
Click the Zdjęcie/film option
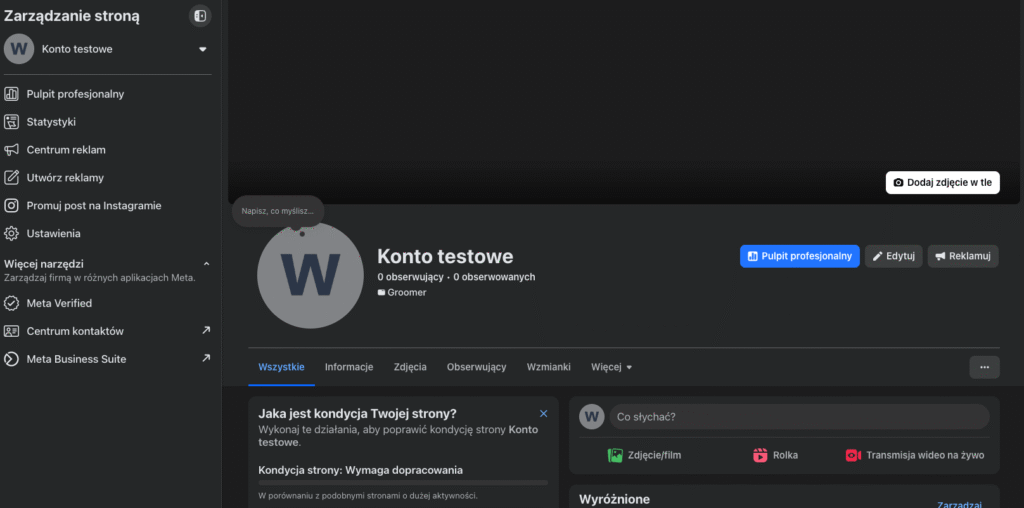point(645,455)
